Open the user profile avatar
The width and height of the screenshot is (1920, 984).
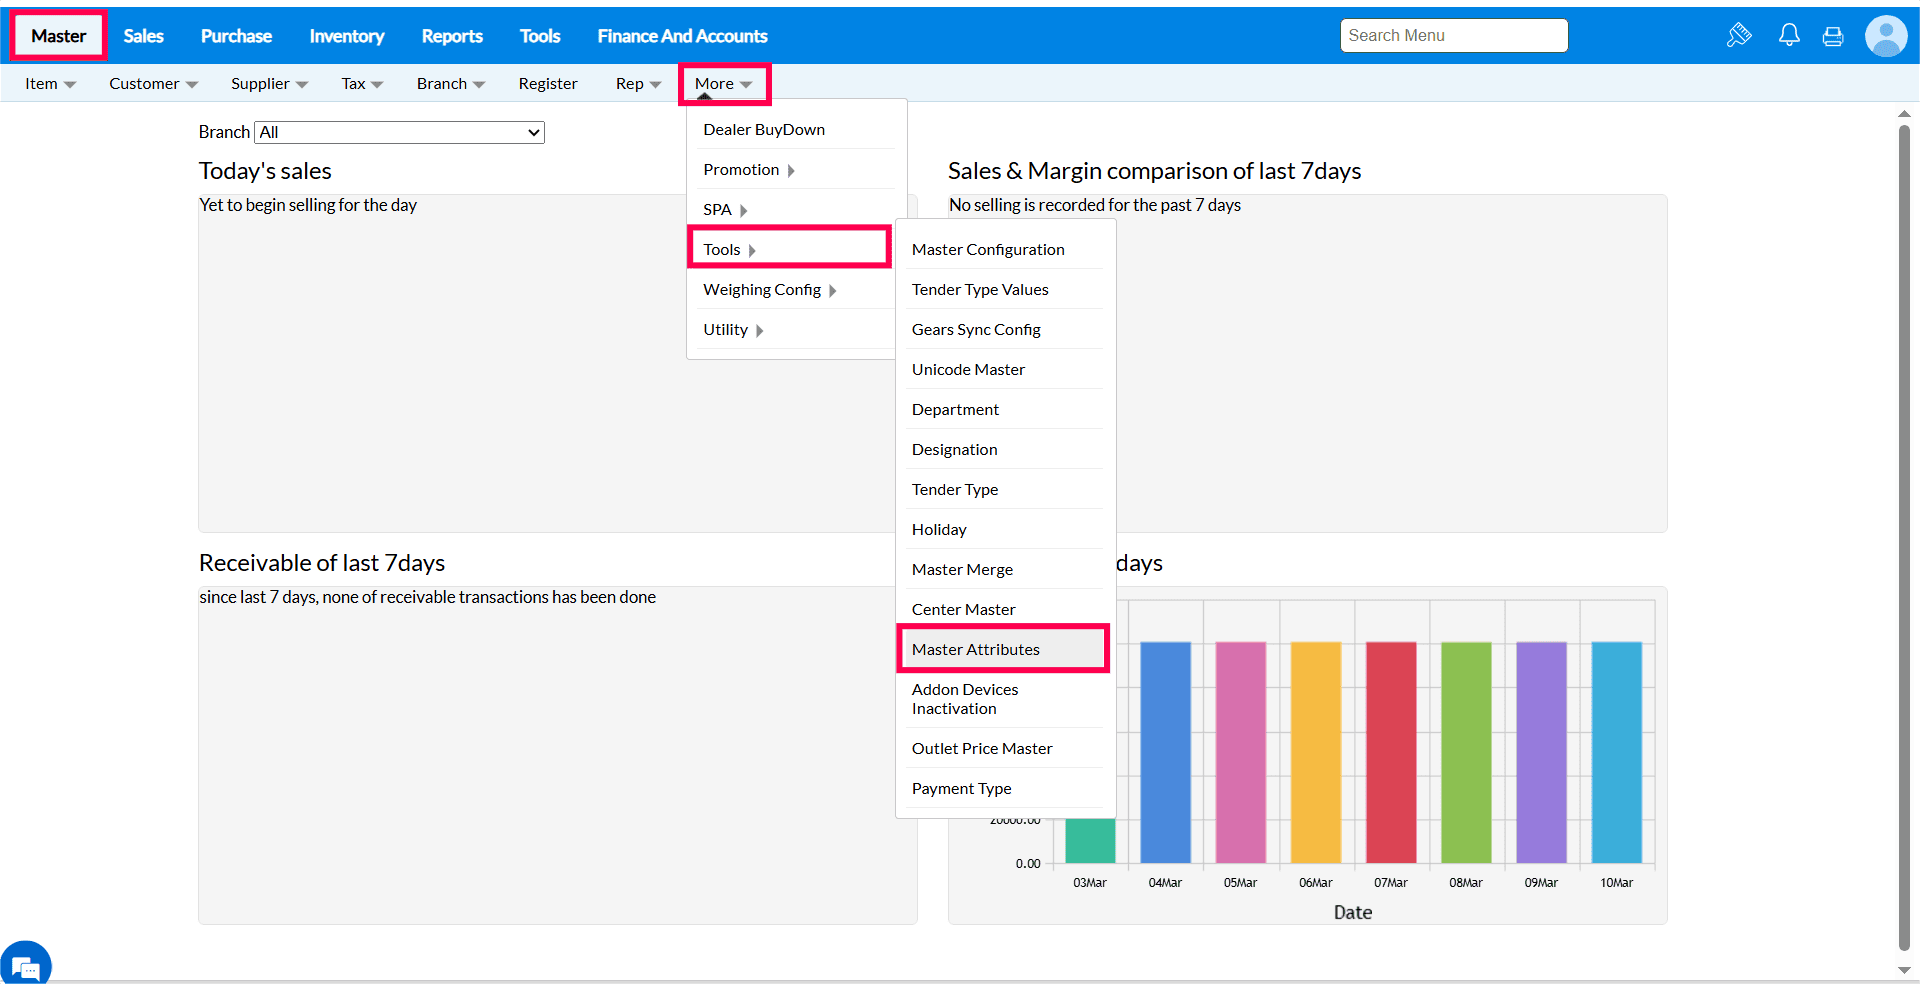click(1886, 37)
